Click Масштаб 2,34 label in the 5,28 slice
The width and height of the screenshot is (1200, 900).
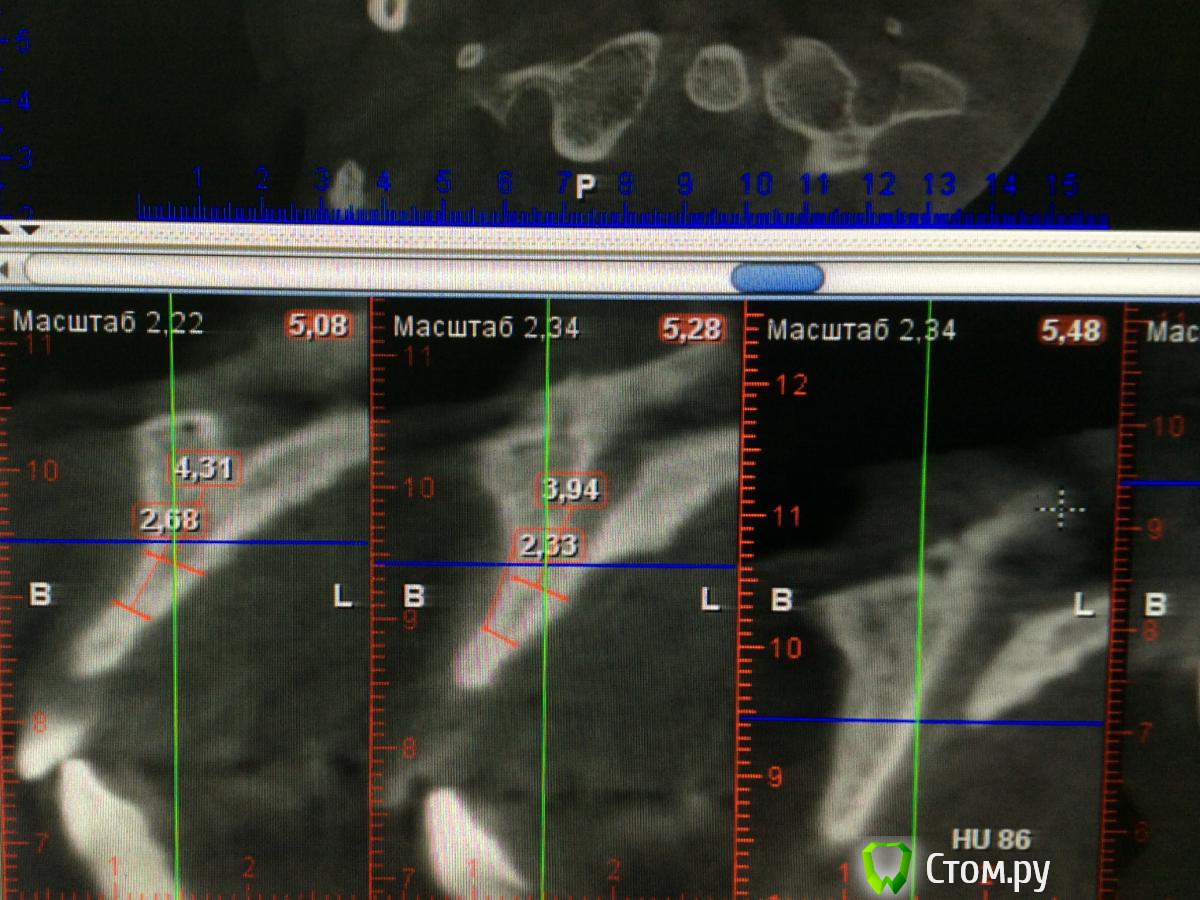coord(486,327)
